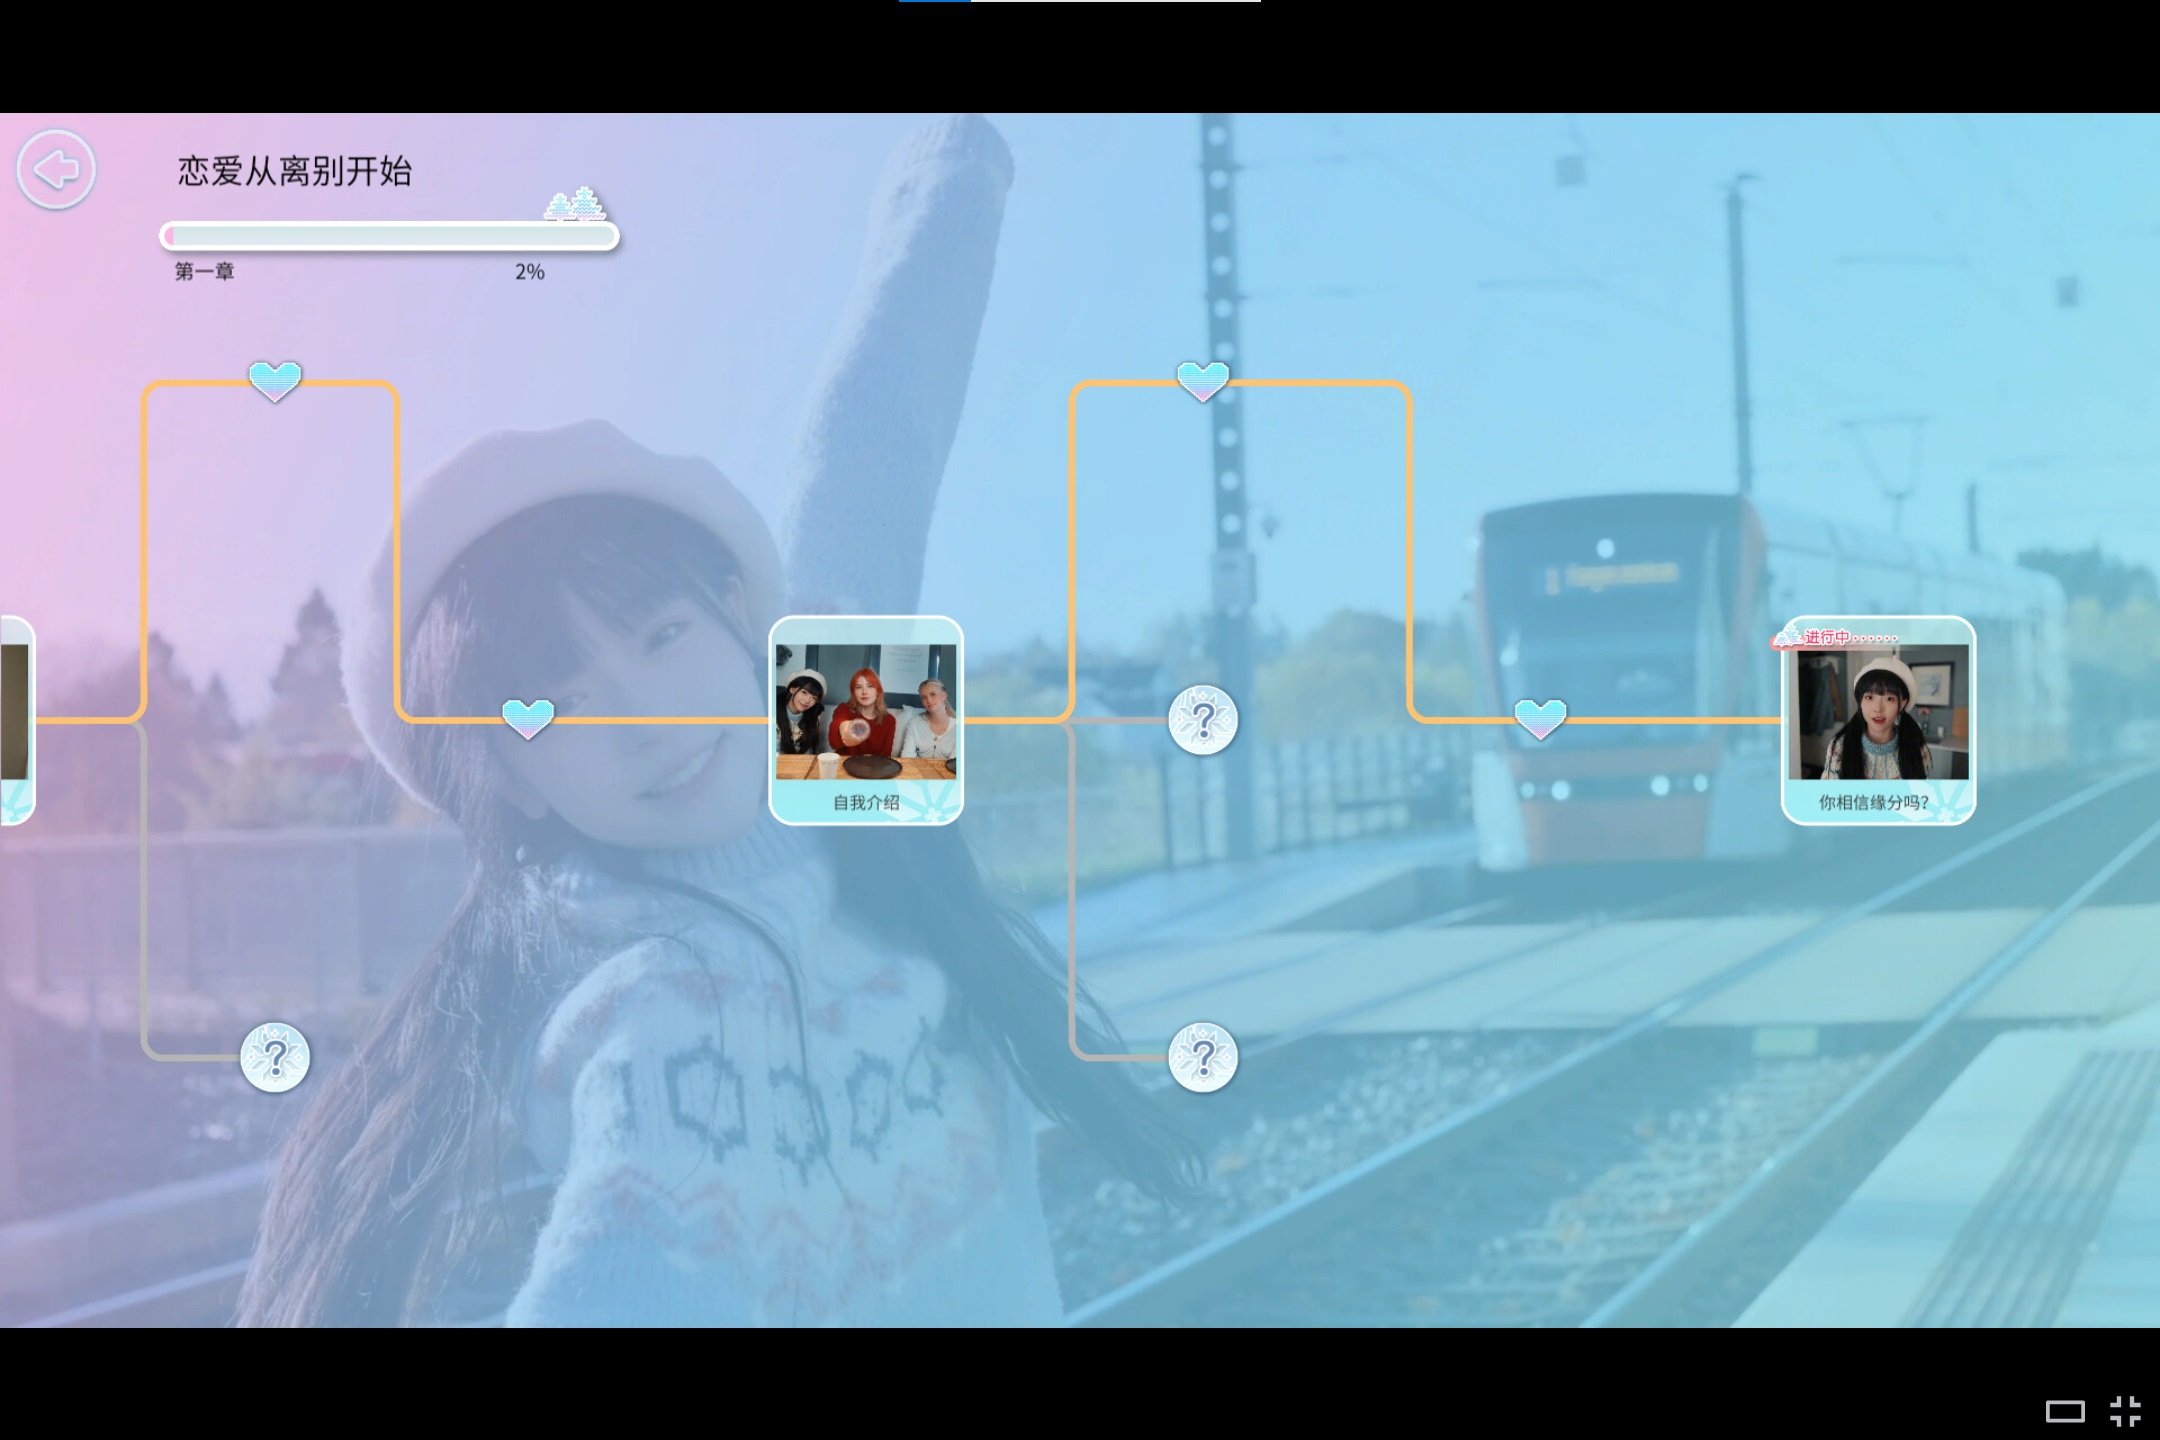
Task: Open locked question node right of 自我介绍
Action: [1203, 720]
